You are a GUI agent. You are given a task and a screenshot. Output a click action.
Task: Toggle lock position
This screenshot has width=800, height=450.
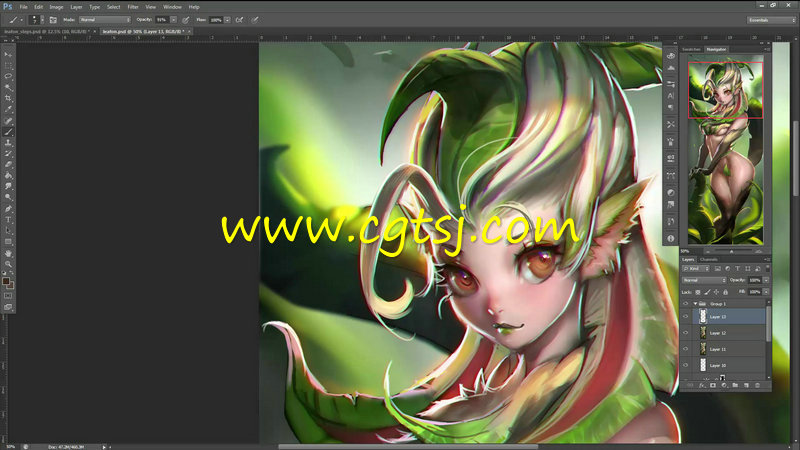tap(716, 292)
